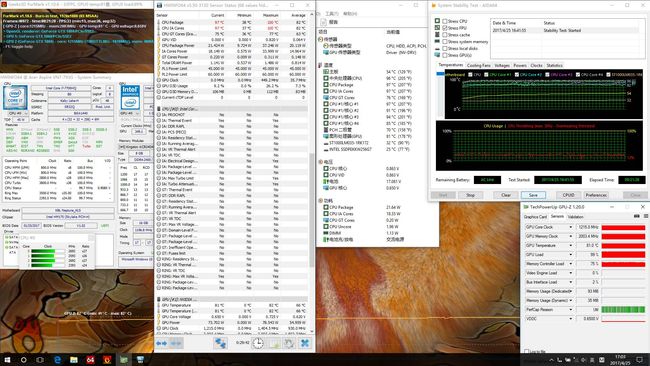This screenshot has height=366, width=650.
Task: Toggle Stress local disks checkbox
Action: [444, 48]
